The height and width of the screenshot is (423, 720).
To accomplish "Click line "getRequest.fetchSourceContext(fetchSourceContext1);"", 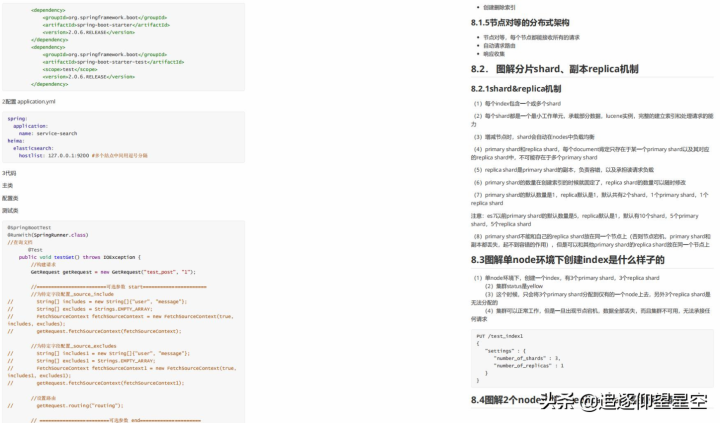I will coord(110,383).
